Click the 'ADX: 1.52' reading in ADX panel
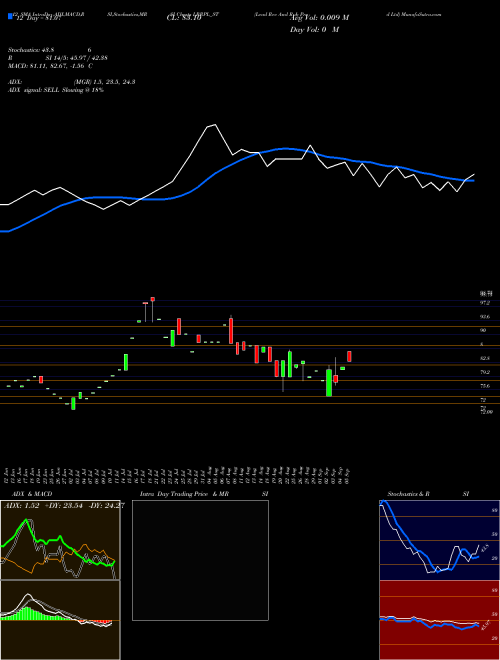This screenshot has height=660, width=500. 21,506
